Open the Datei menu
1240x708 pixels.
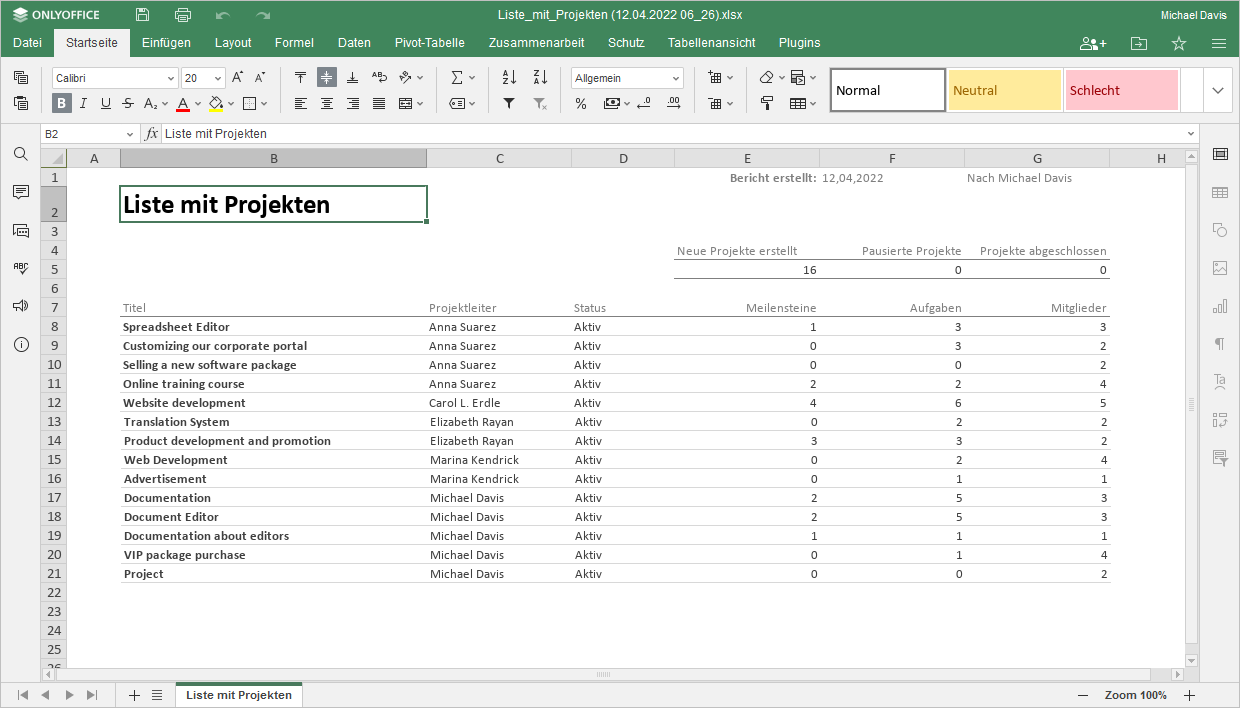point(27,43)
